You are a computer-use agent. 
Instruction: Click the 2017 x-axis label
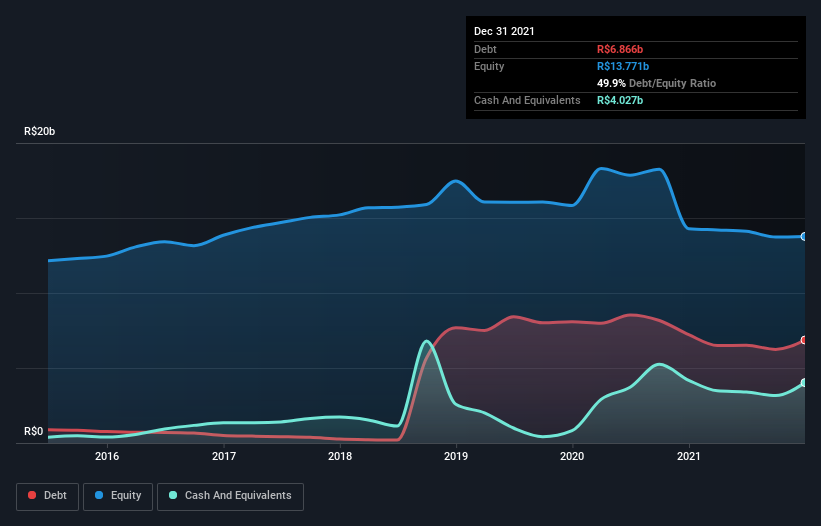pos(224,456)
